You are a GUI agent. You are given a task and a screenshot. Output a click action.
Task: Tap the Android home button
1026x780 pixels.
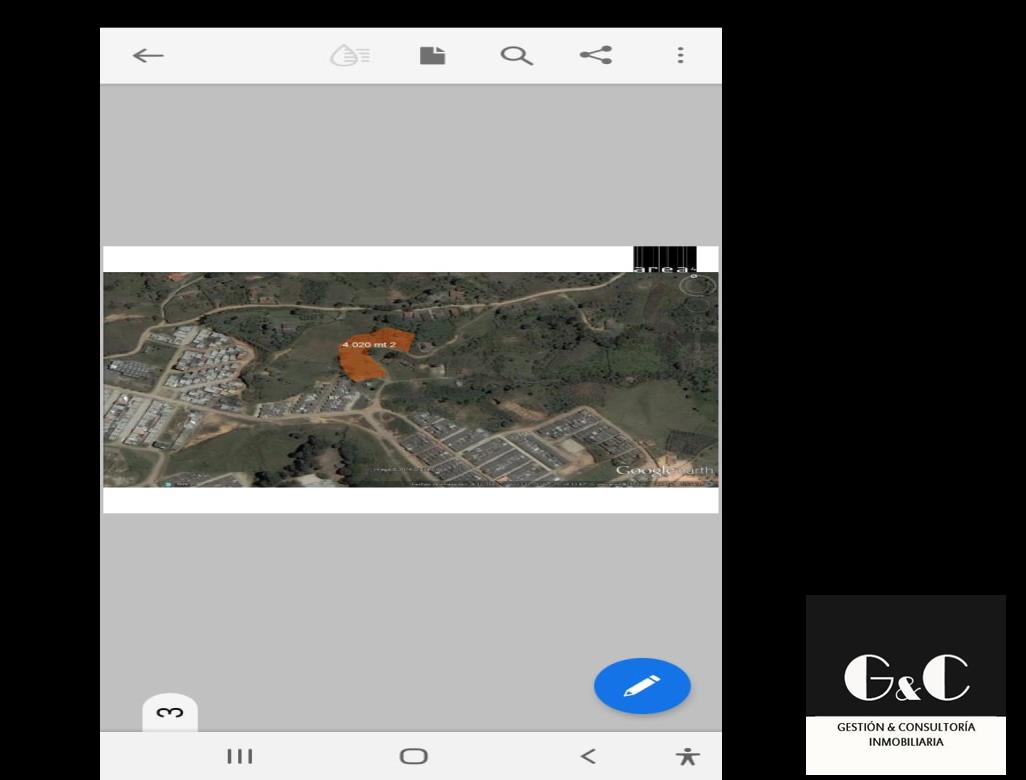[413, 756]
